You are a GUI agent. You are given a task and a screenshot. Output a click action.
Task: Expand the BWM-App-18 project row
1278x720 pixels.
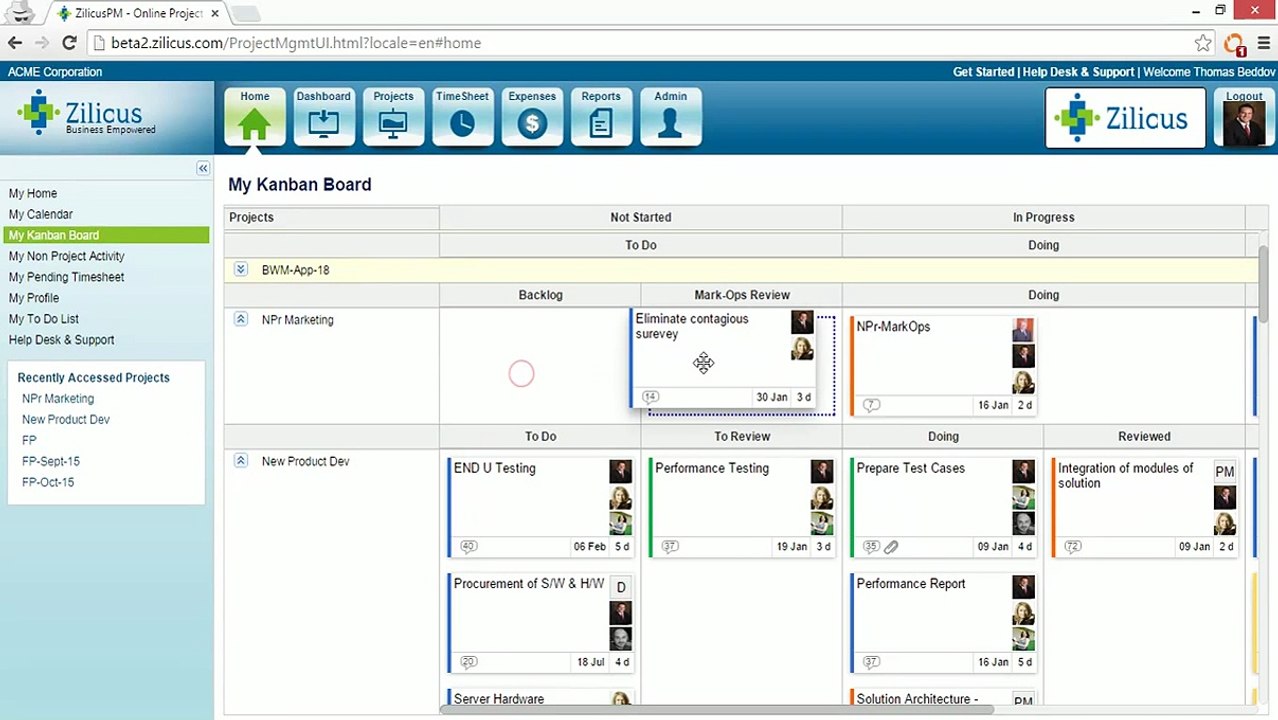(241, 269)
